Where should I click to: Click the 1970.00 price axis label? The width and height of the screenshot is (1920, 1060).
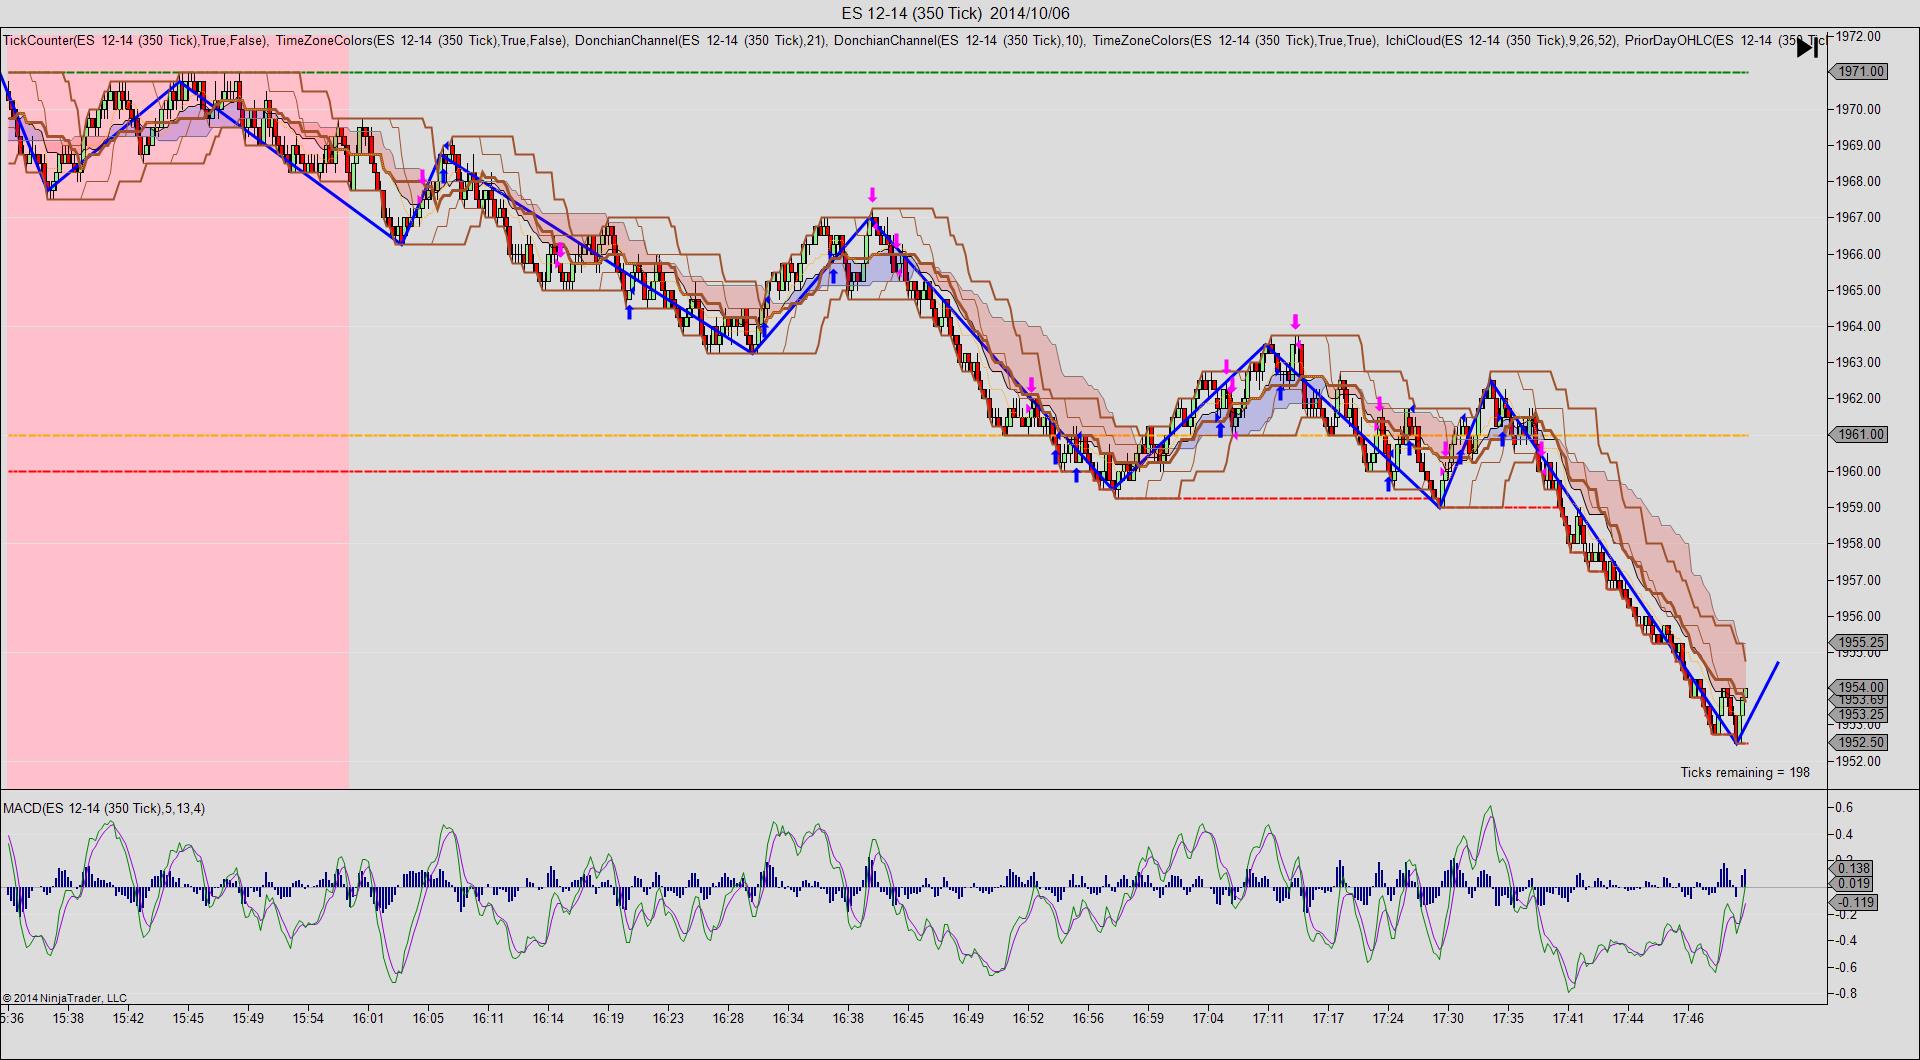(1858, 109)
